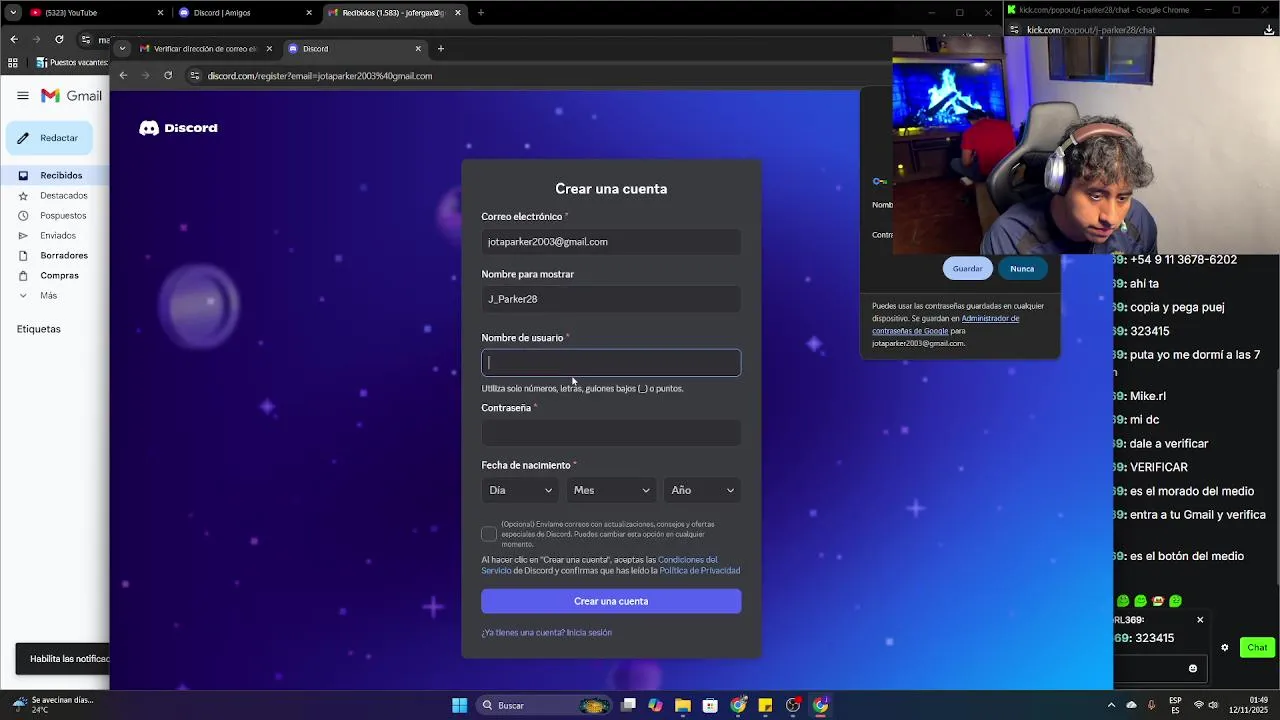Open the Año dropdown
The height and width of the screenshot is (720, 1280).
702,490
